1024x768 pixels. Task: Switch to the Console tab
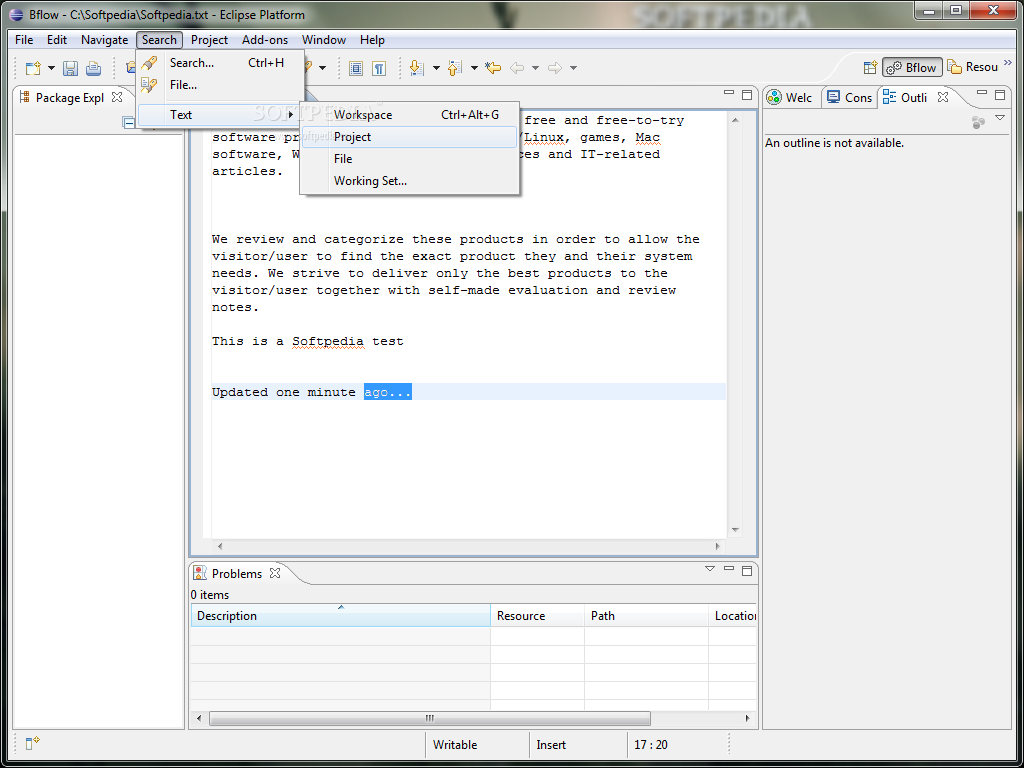pyautogui.click(x=850, y=97)
